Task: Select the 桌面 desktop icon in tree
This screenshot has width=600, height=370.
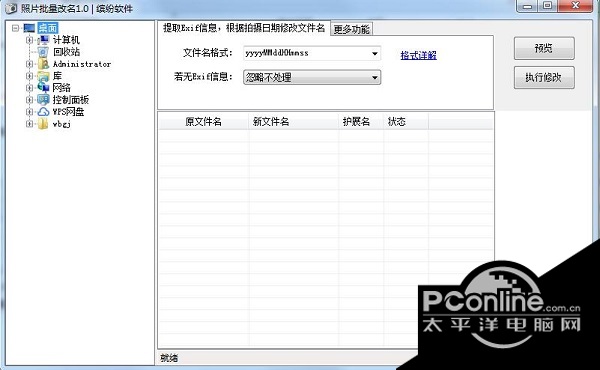Action: point(29,28)
